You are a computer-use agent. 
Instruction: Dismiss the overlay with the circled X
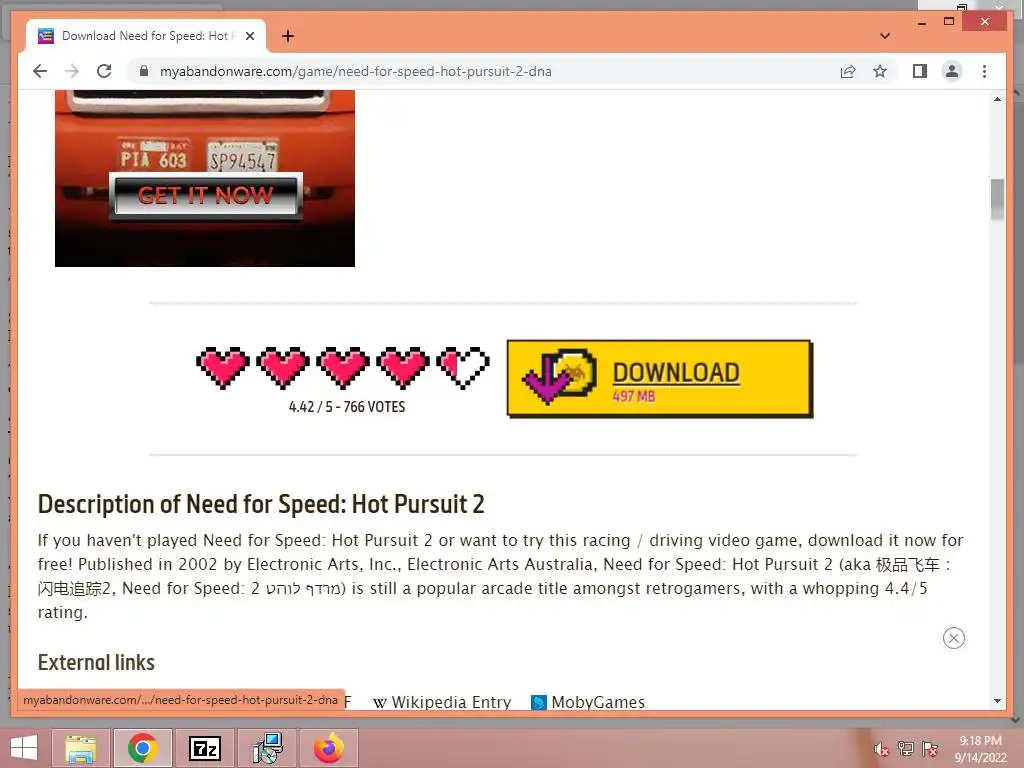pyautogui.click(x=953, y=638)
